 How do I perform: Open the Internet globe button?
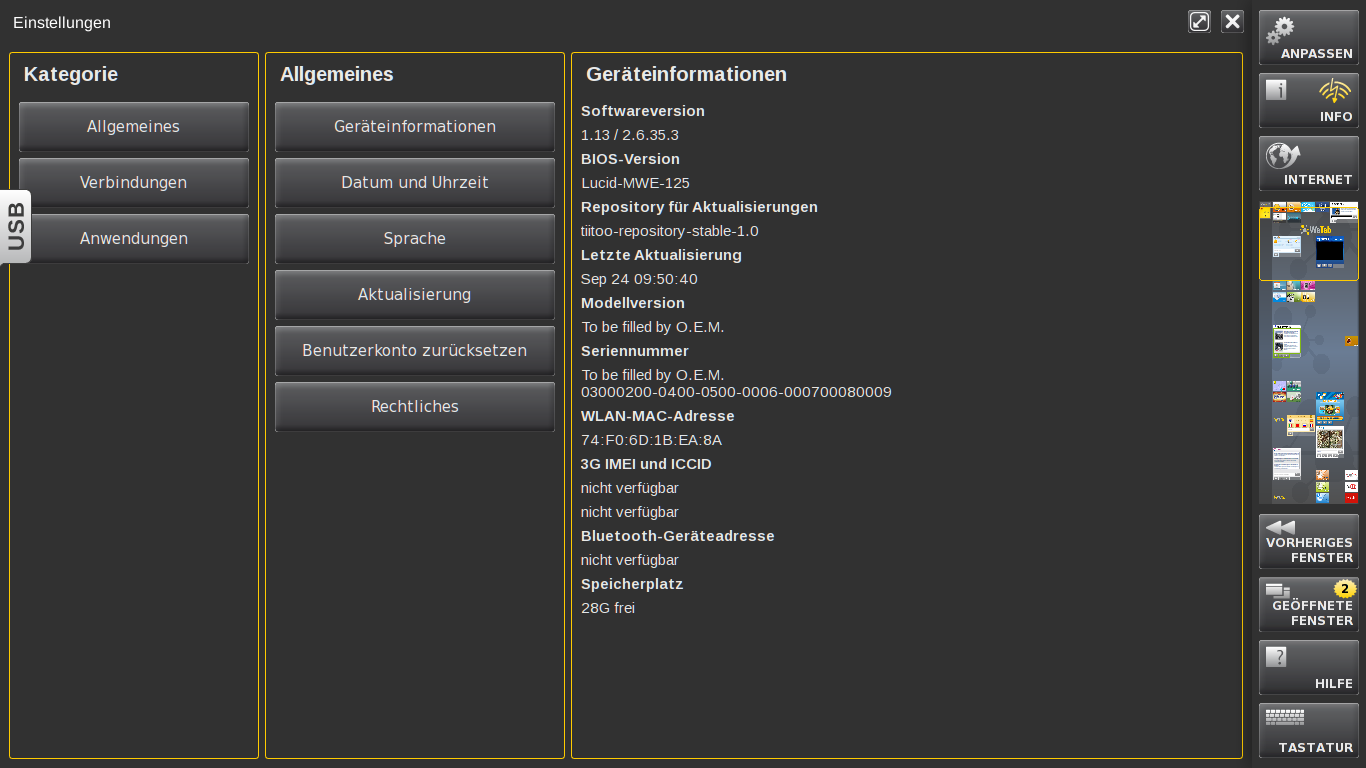1308,163
